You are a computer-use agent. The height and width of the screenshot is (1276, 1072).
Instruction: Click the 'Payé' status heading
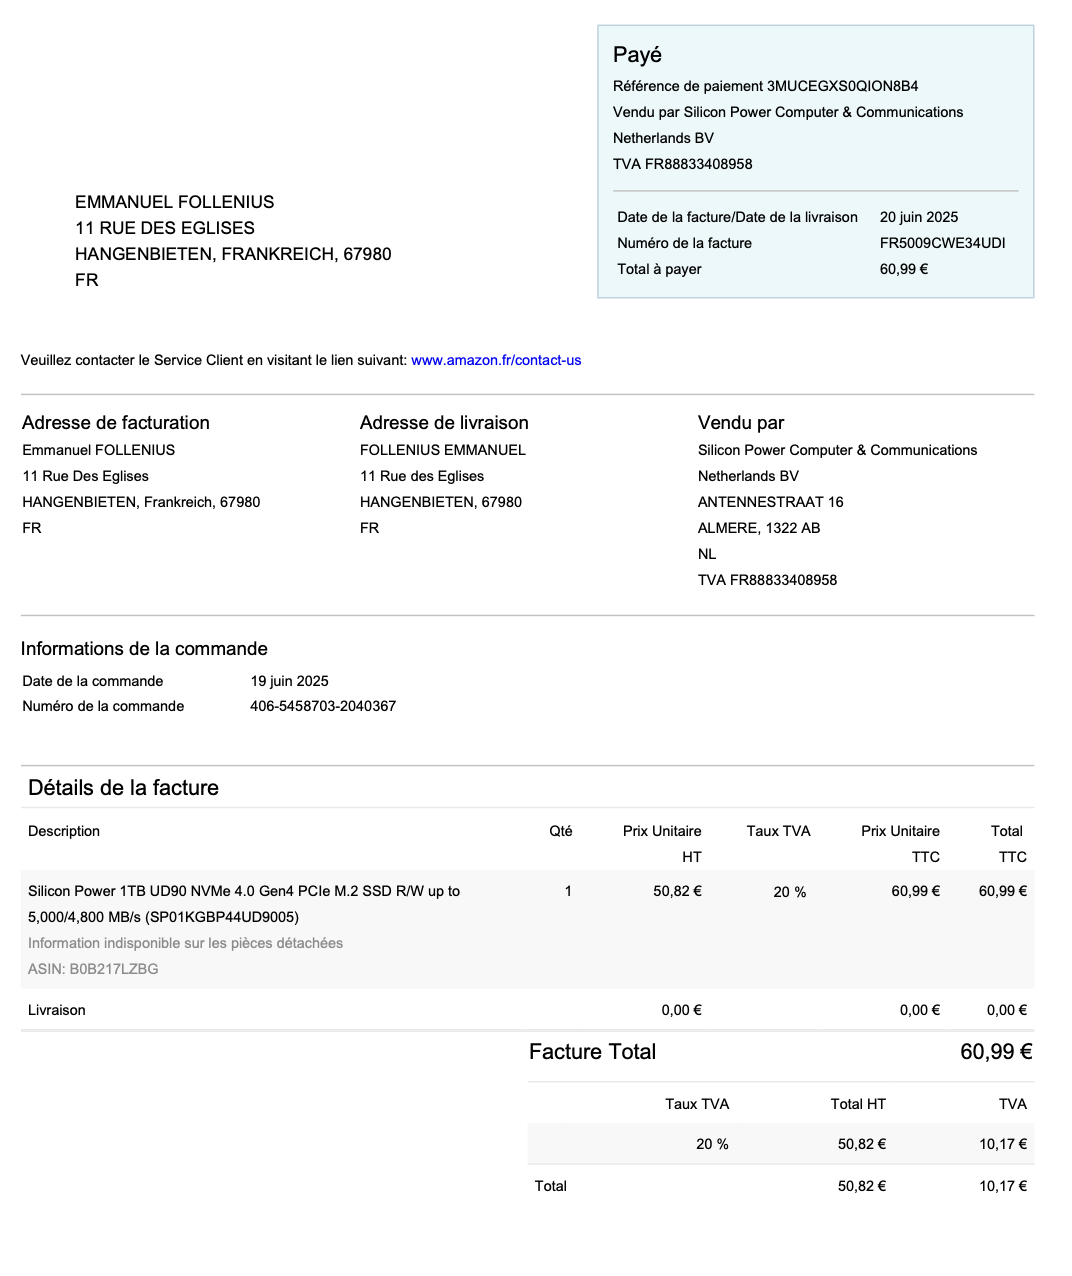pos(637,55)
